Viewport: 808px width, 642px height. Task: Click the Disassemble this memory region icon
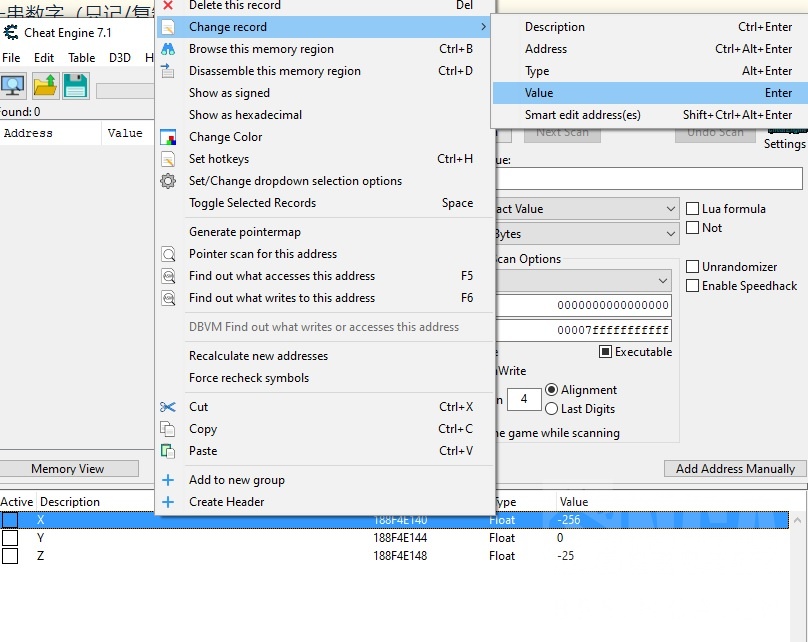click(x=168, y=71)
